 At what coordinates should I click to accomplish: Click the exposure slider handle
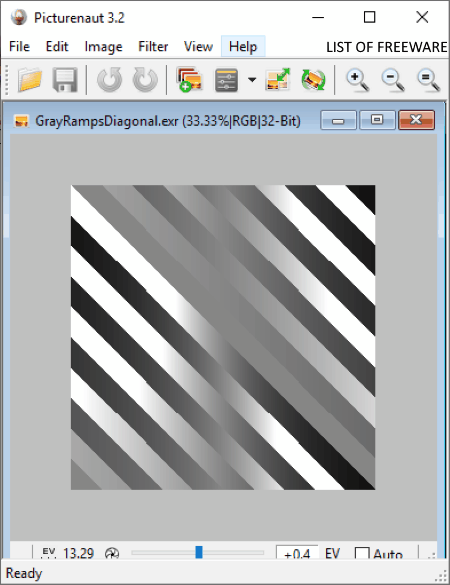coord(199,552)
